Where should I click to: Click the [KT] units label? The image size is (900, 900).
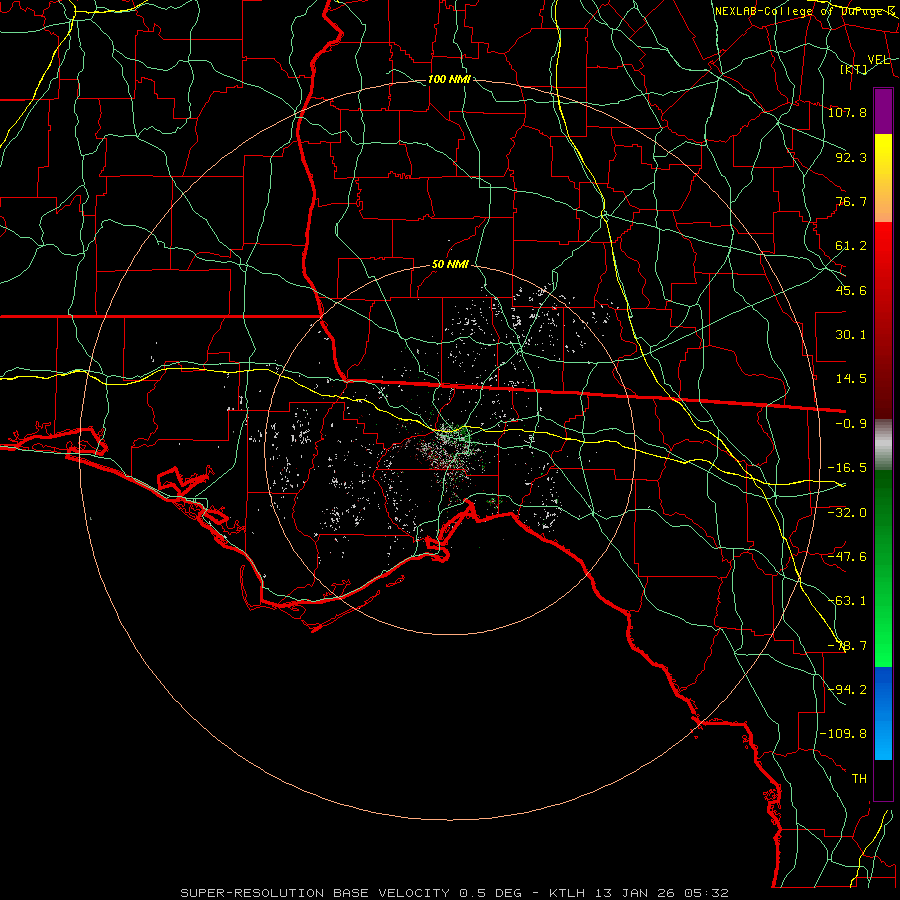click(854, 69)
